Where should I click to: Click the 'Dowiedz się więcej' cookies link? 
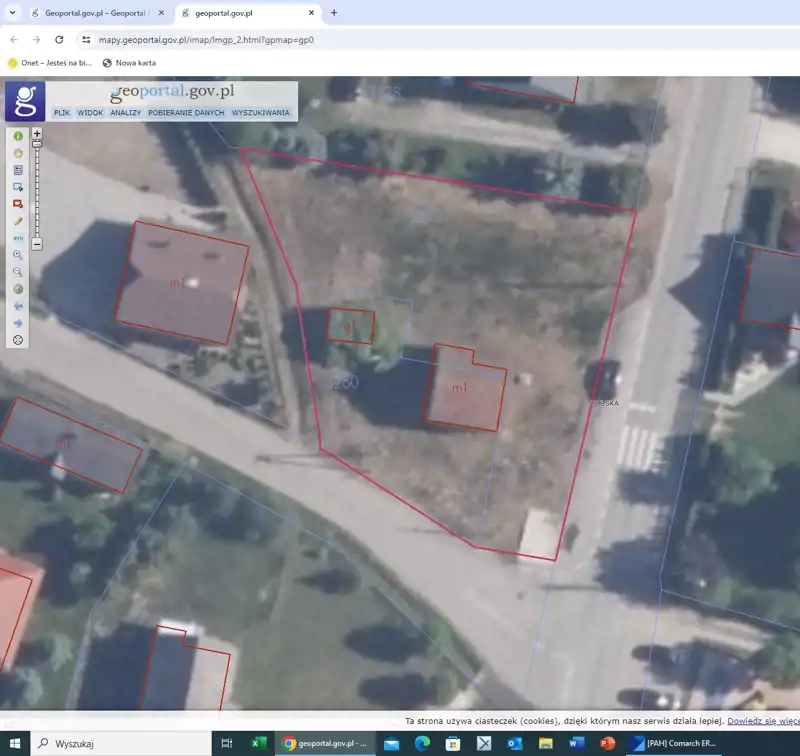click(x=762, y=720)
